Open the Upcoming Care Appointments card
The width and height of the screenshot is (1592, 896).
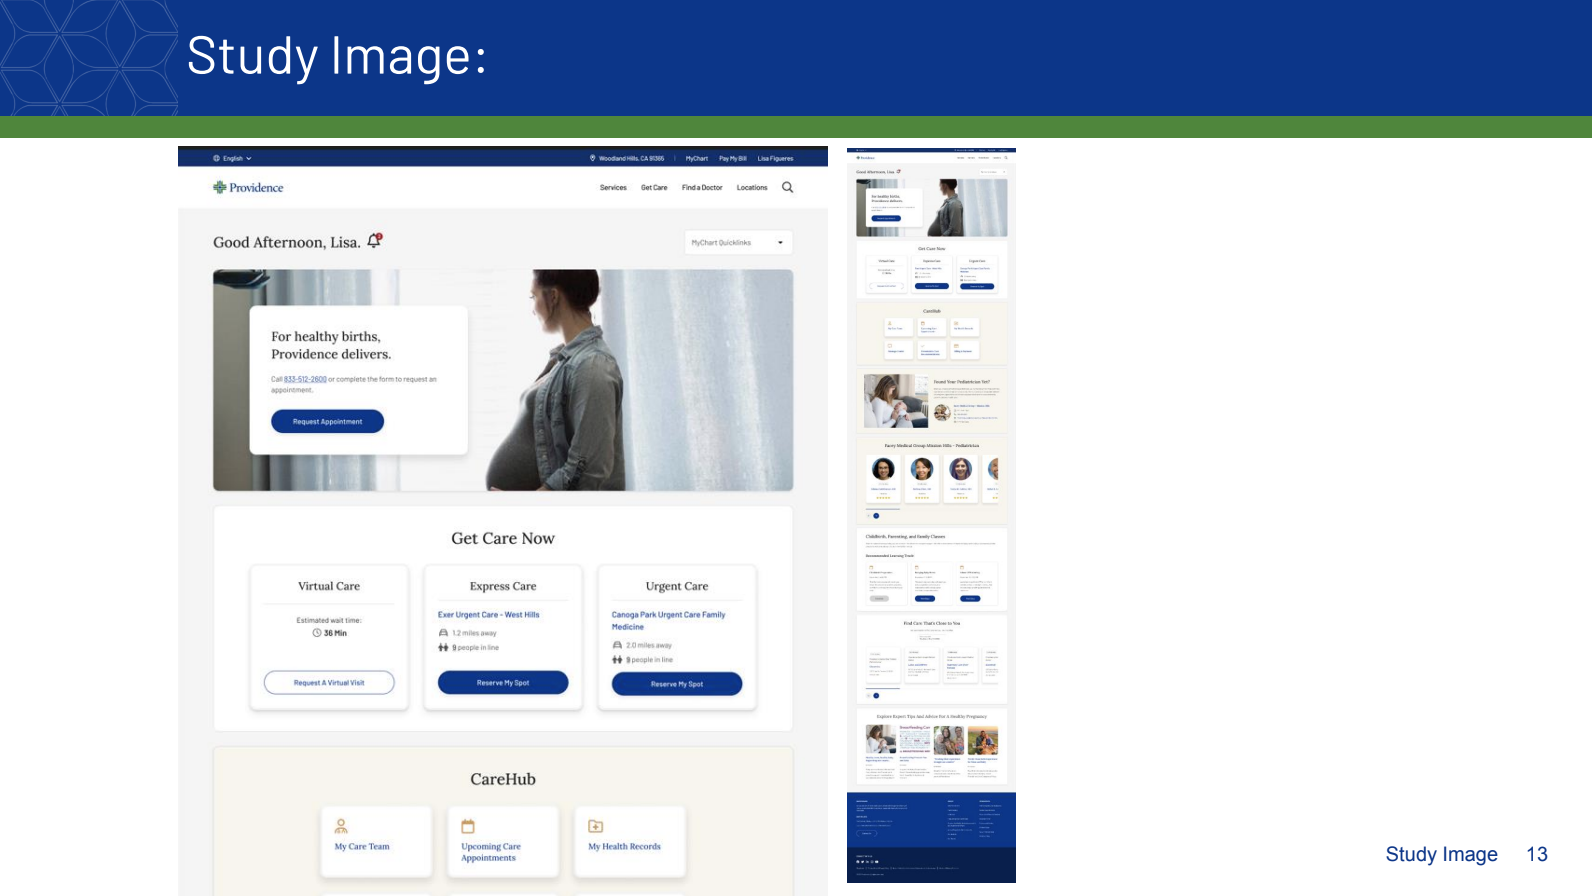(x=503, y=842)
